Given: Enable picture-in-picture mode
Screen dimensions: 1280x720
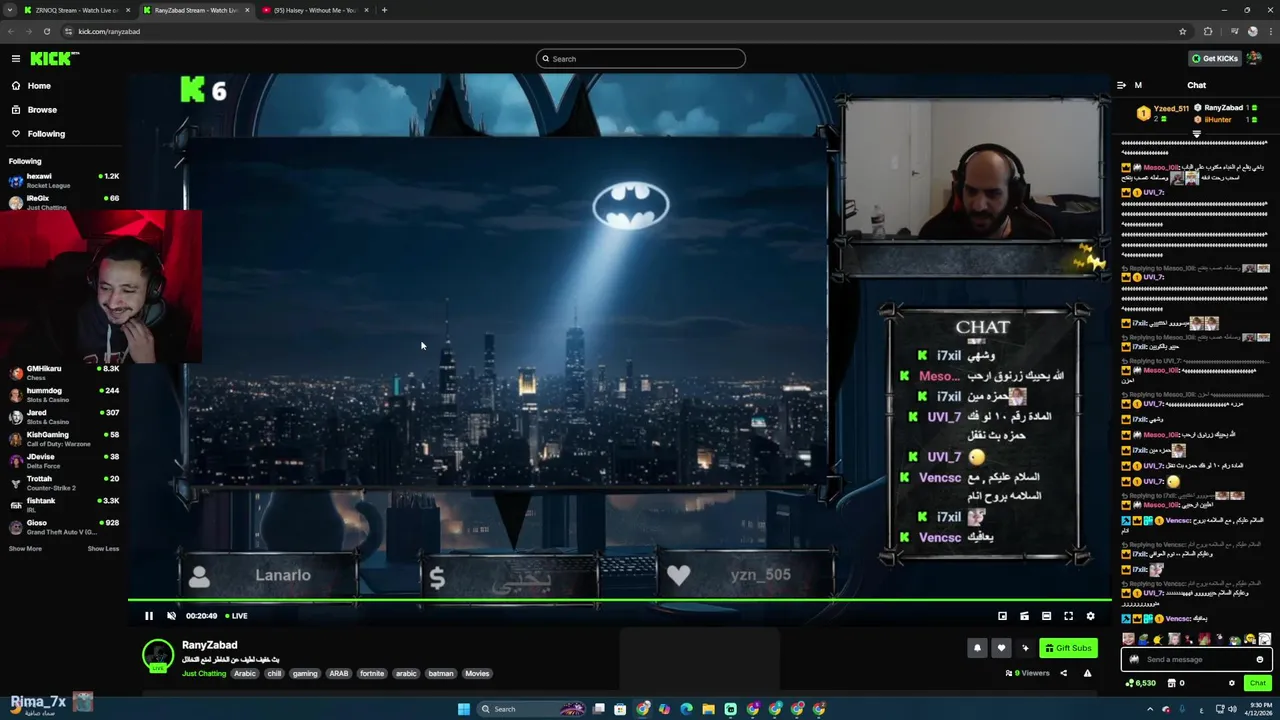Looking at the screenshot, I should point(1002,616).
